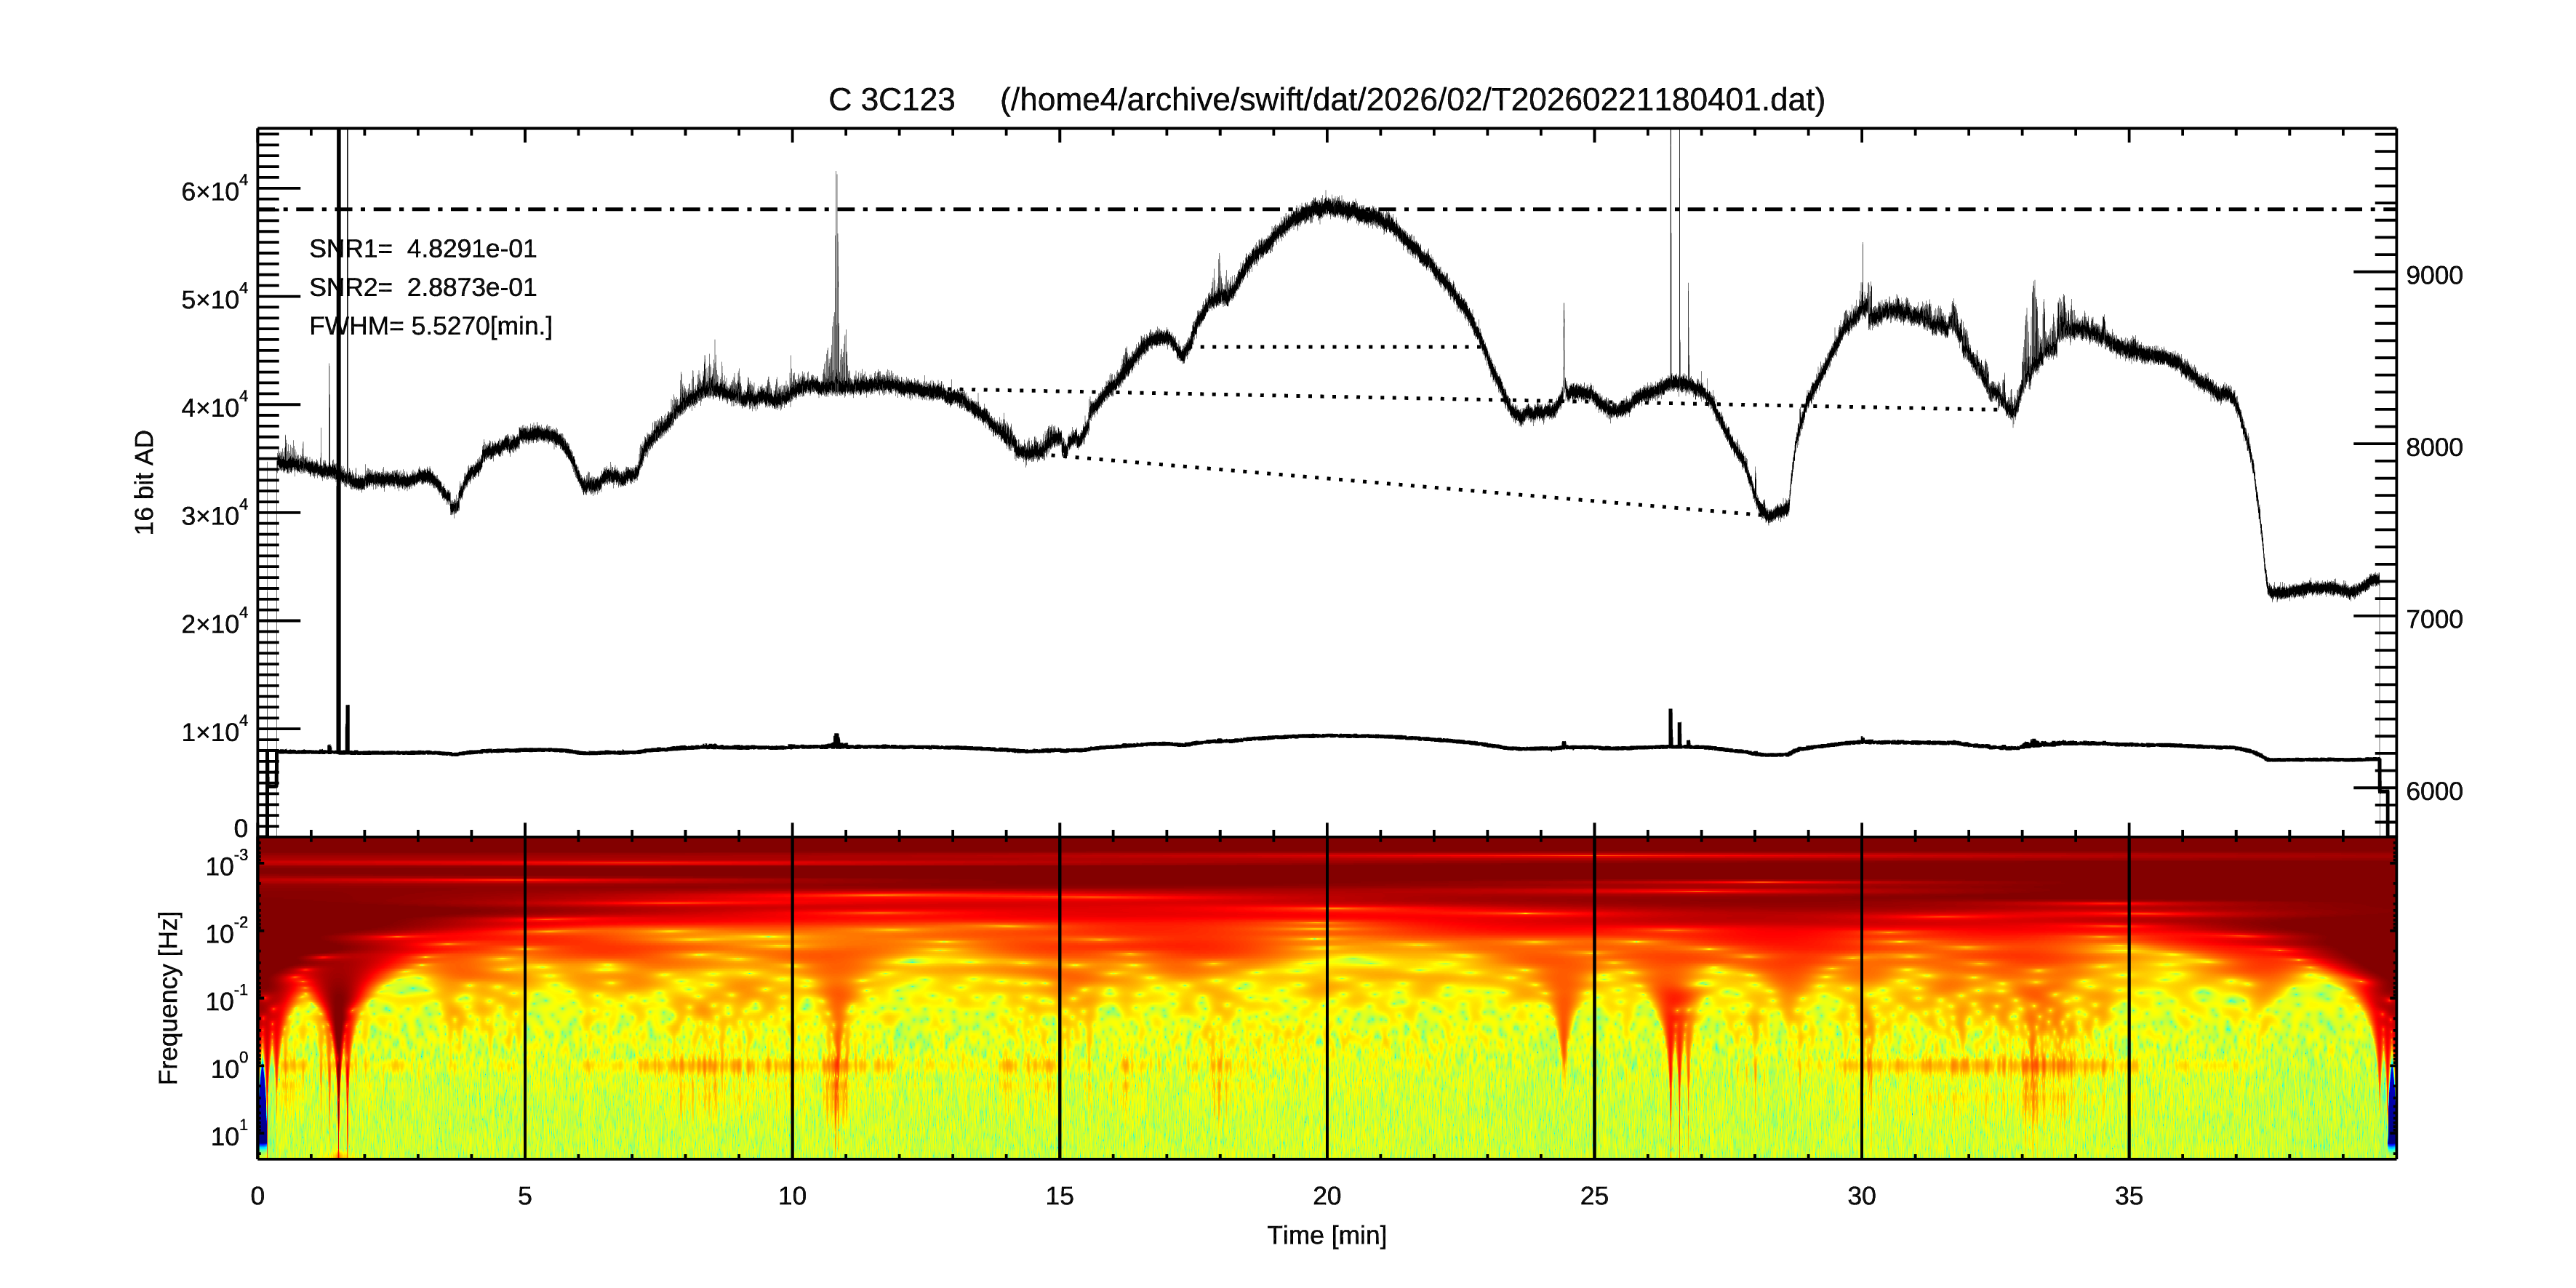Click the 5 minute tick label
This screenshot has width=2576, height=1288.
pos(524,1196)
